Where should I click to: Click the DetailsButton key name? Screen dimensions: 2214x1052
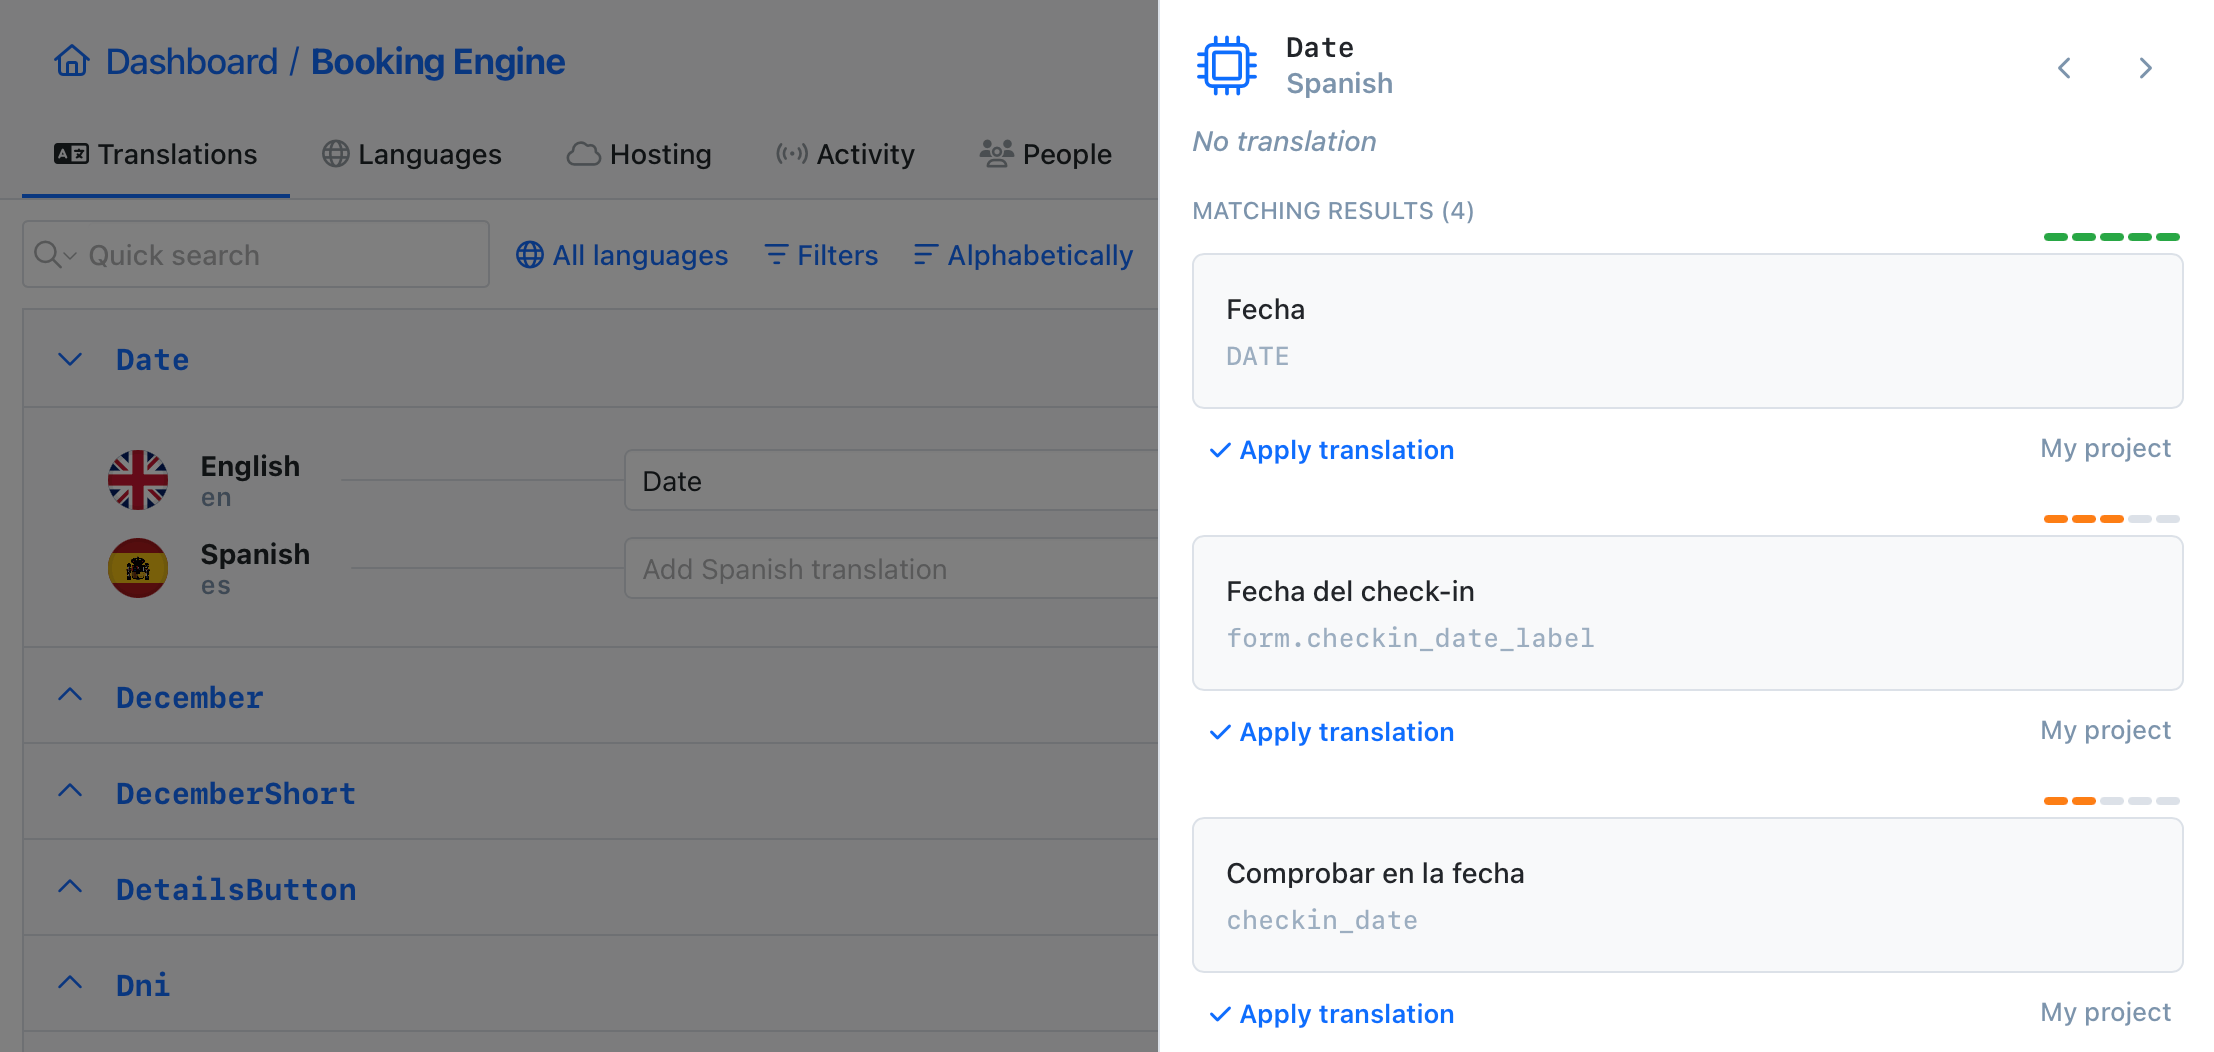(236, 890)
